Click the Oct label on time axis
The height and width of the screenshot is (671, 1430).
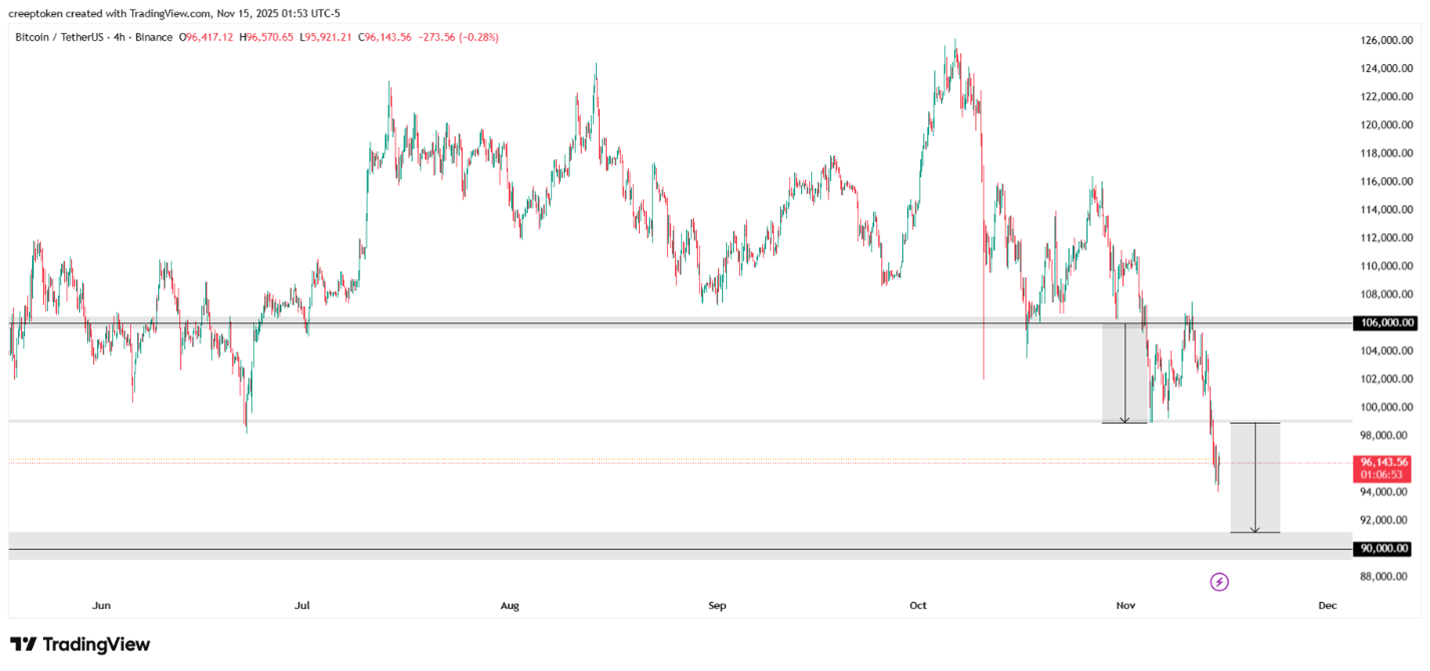(919, 605)
